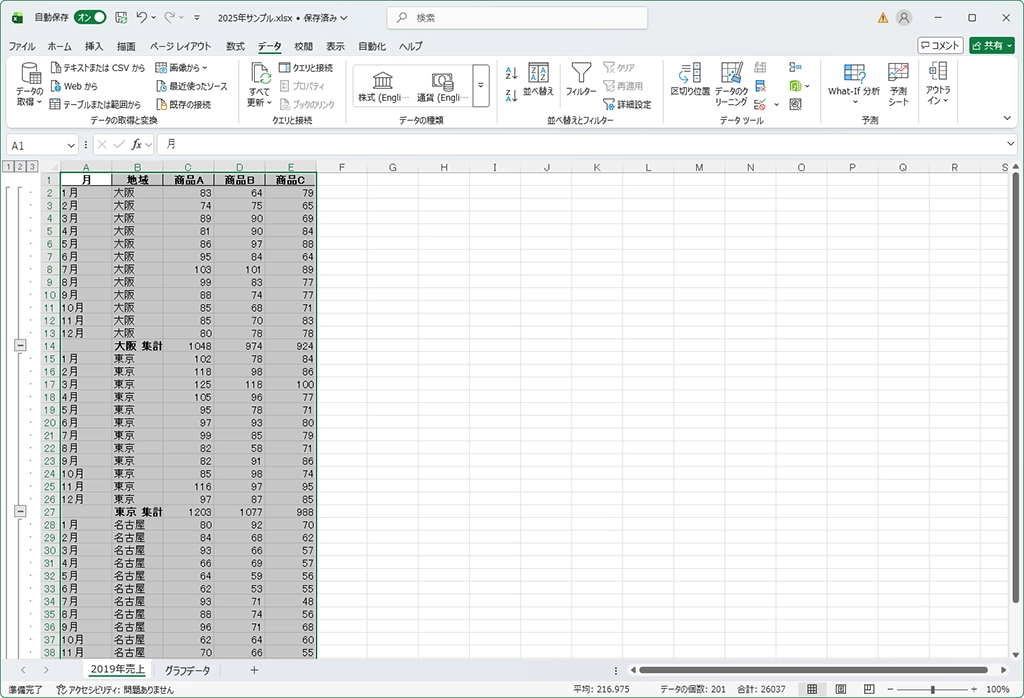Click the コメント comments button

click(x=940, y=45)
